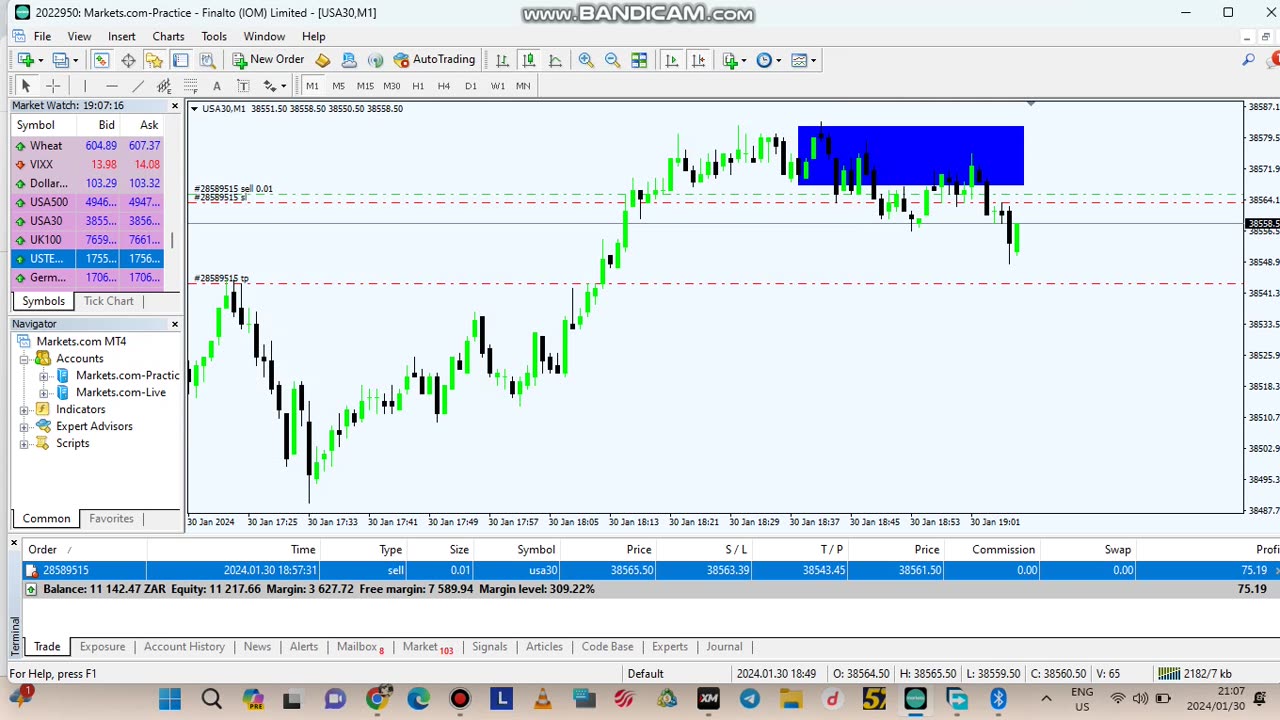Toggle the Market Watch panel icon
The image size is (1280, 720).
click(x=102, y=60)
